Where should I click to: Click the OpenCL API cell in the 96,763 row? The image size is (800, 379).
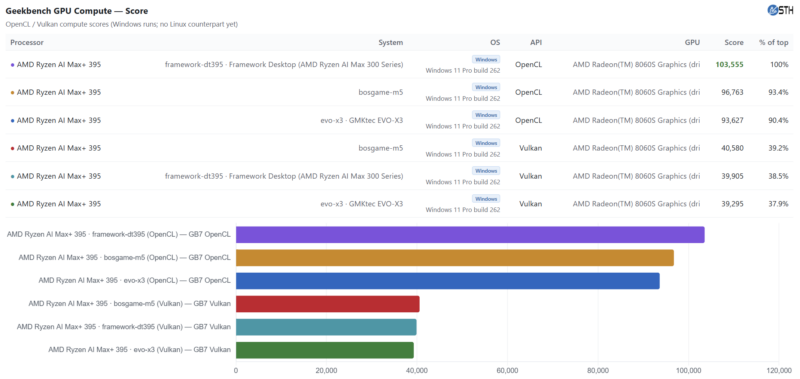528,93
